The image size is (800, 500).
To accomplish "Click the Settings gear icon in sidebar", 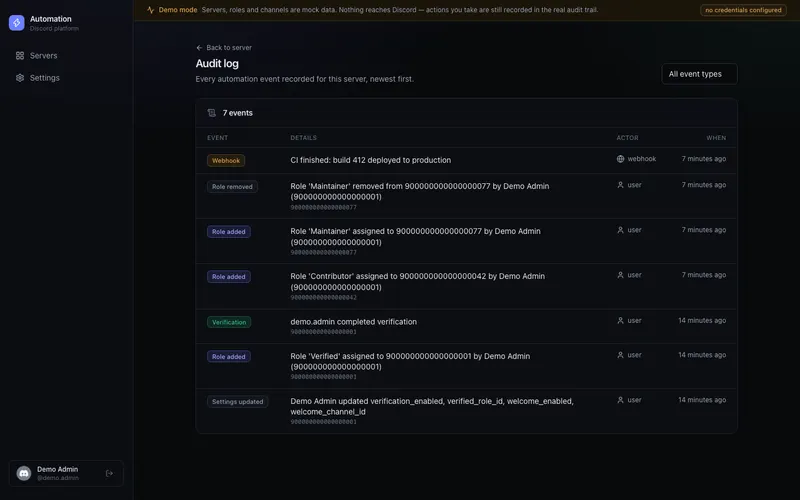I will coord(20,78).
